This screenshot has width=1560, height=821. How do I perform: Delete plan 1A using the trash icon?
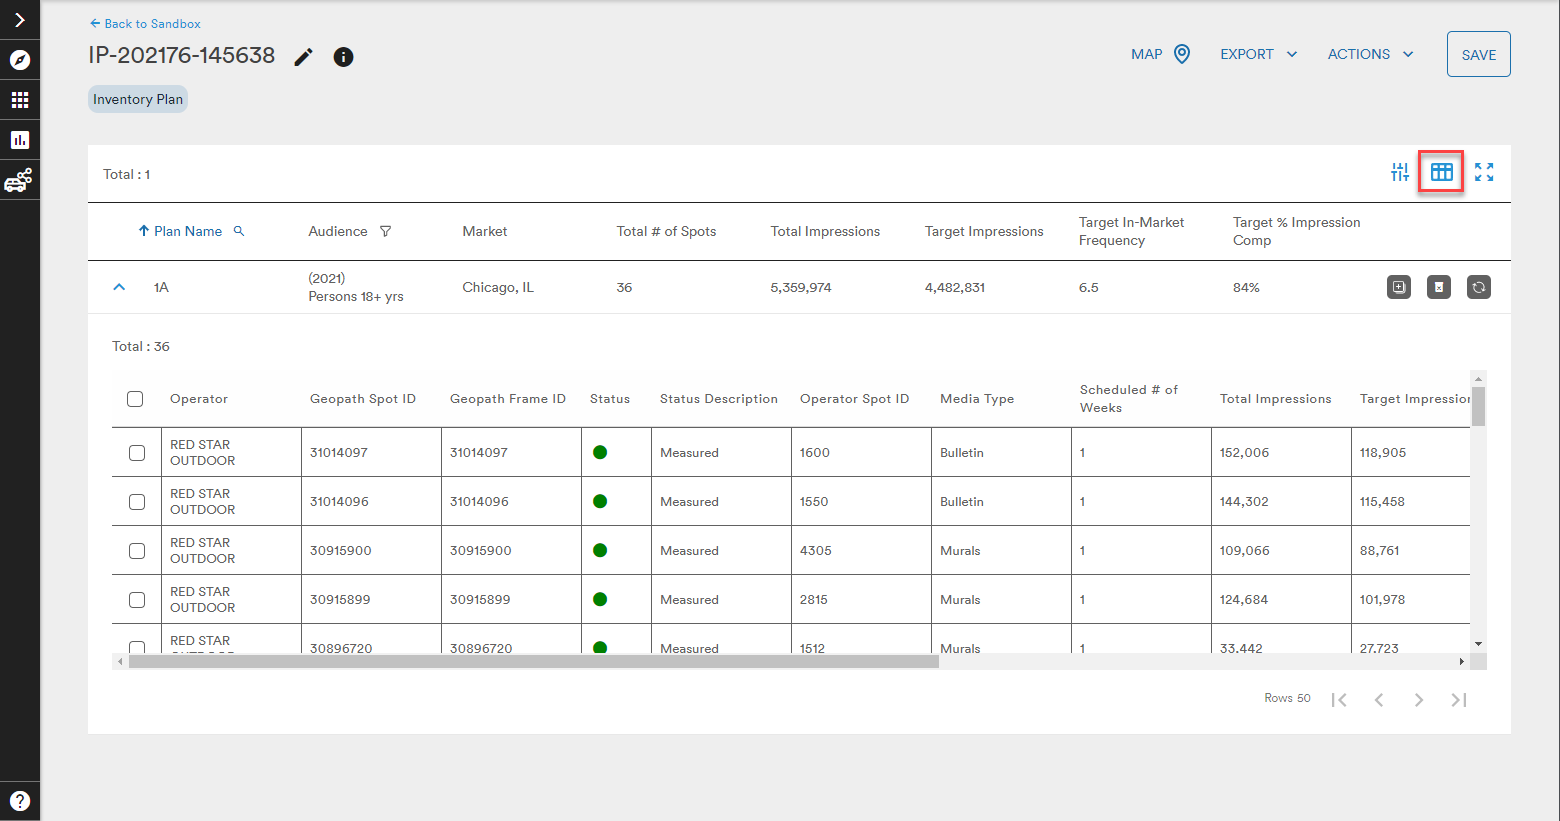coord(1438,287)
